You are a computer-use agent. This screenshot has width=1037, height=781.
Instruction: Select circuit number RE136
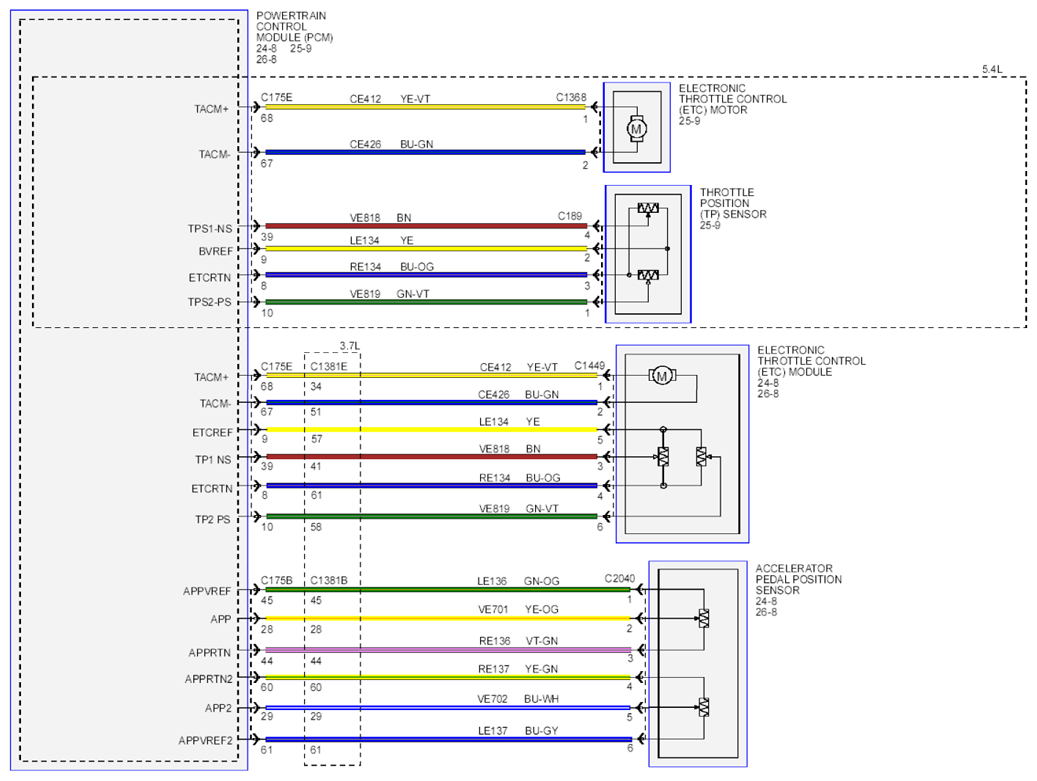(495, 641)
